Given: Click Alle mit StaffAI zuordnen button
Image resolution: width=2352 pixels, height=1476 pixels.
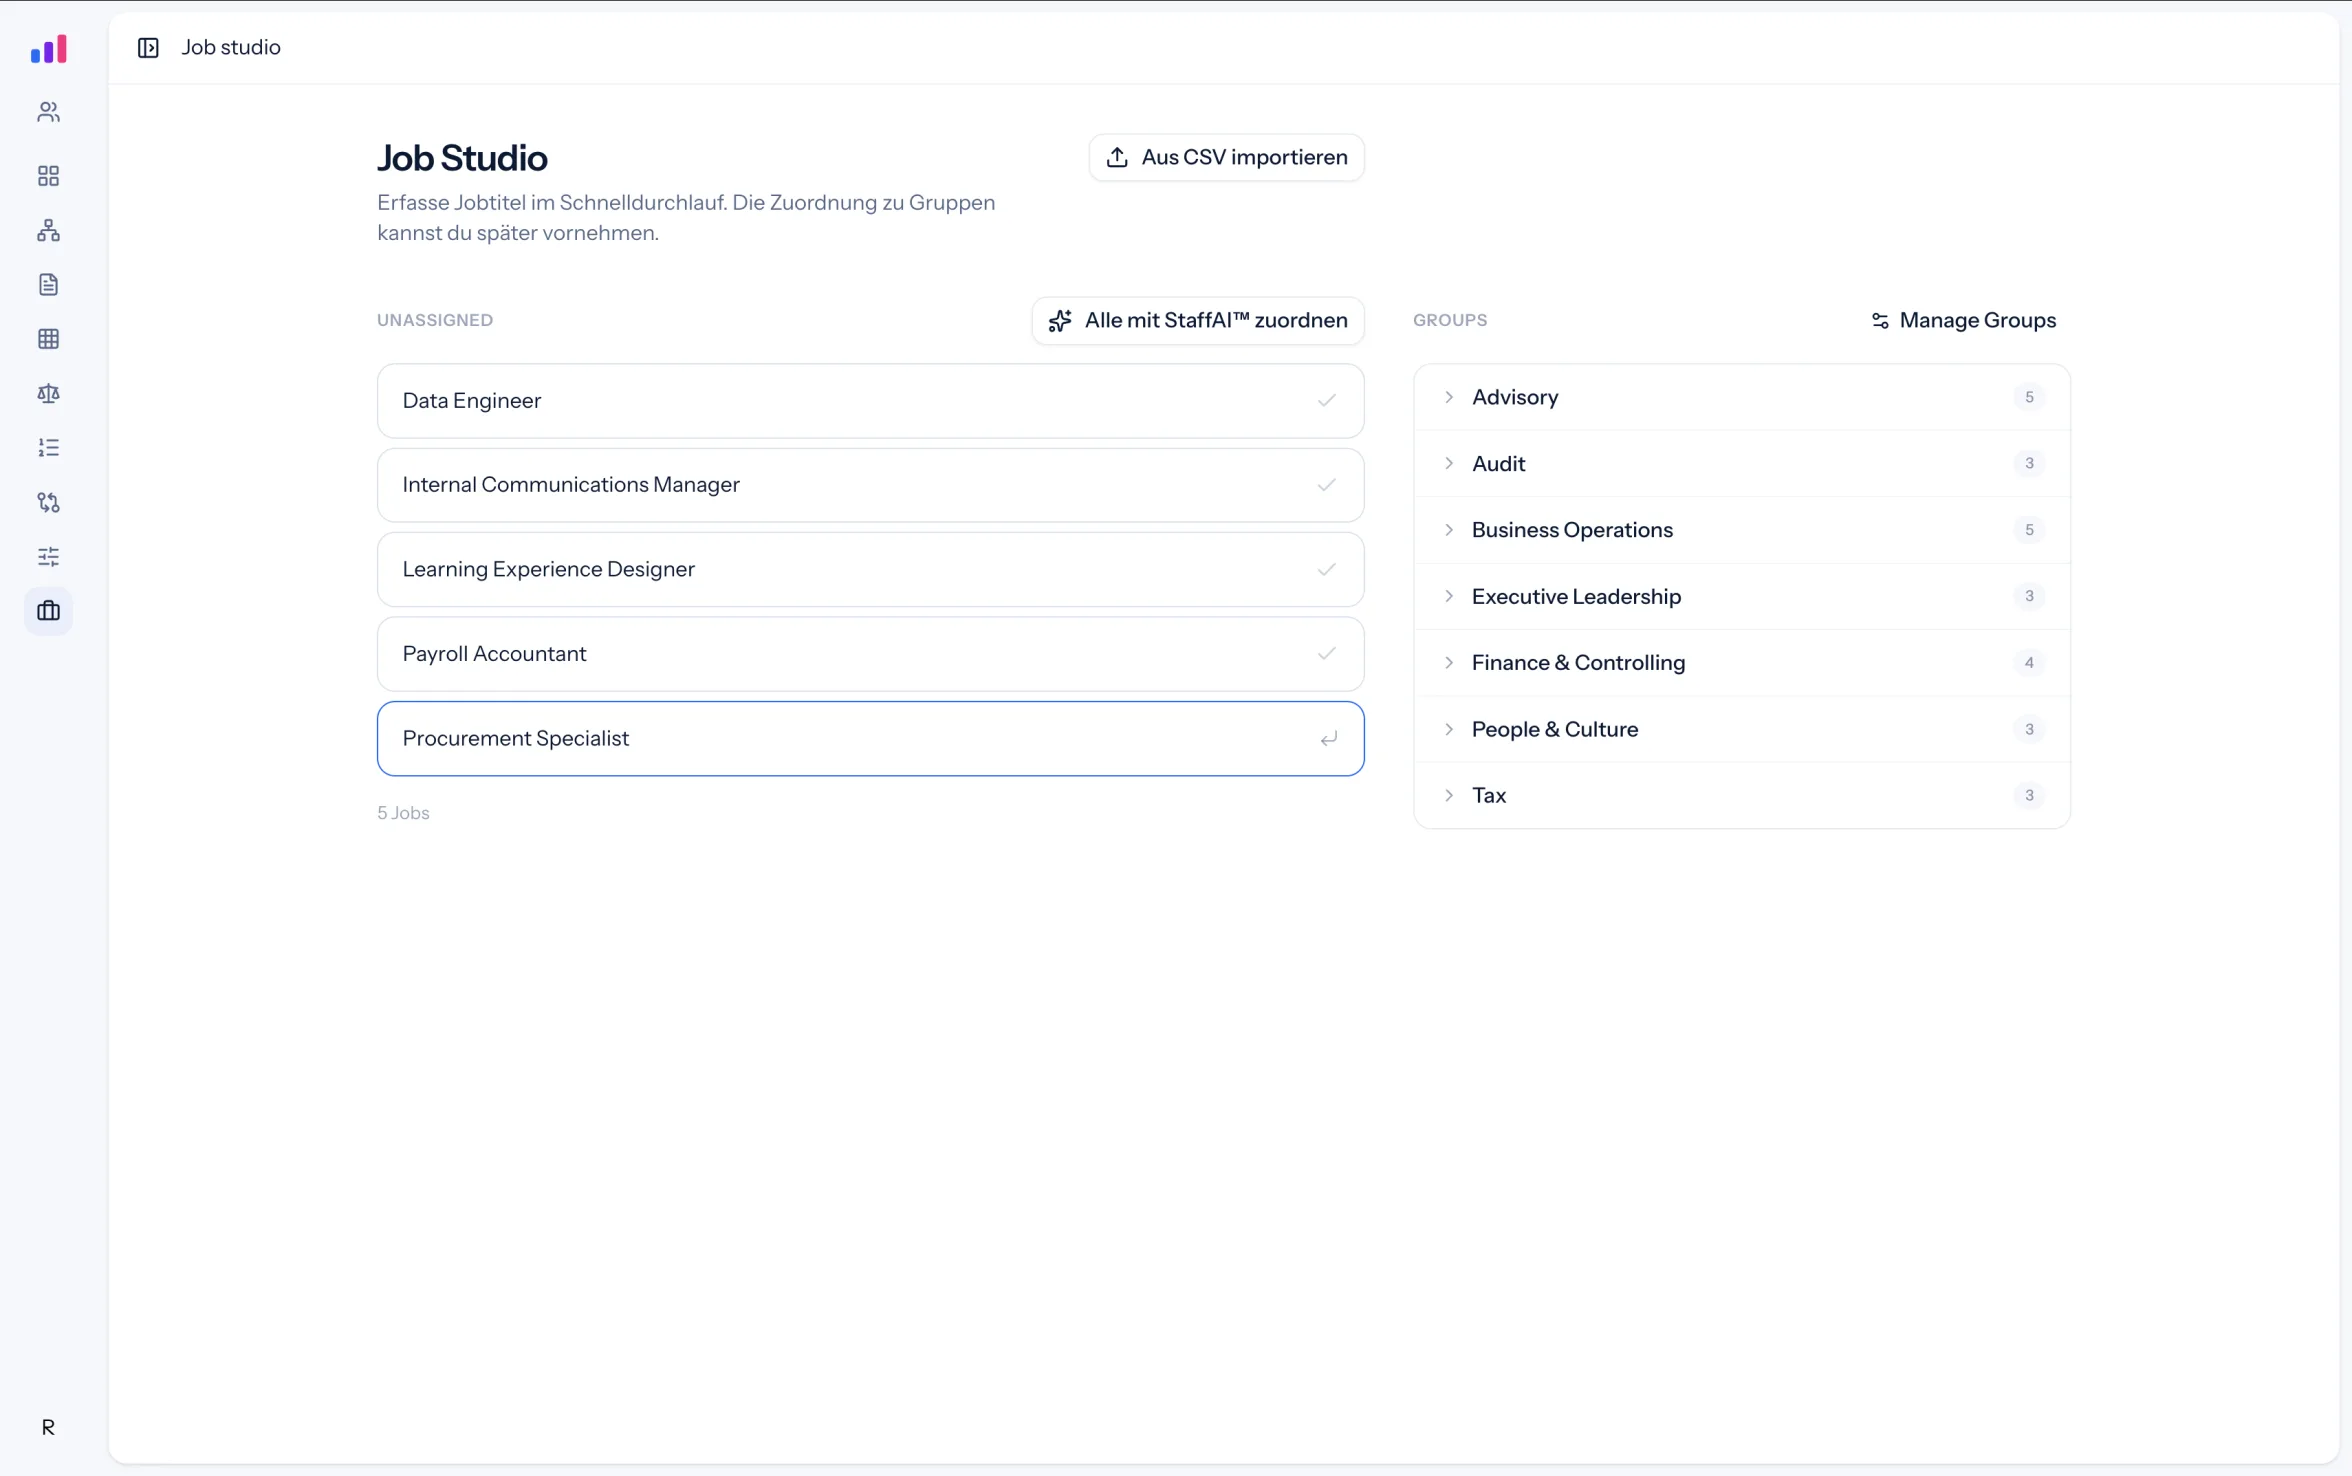Looking at the screenshot, I should point(1197,320).
